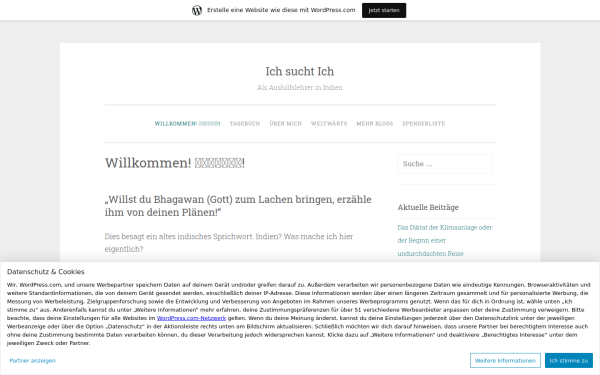
Task: Navigate to 'Mehr Blogs'
Action: pyautogui.click(x=375, y=124)
